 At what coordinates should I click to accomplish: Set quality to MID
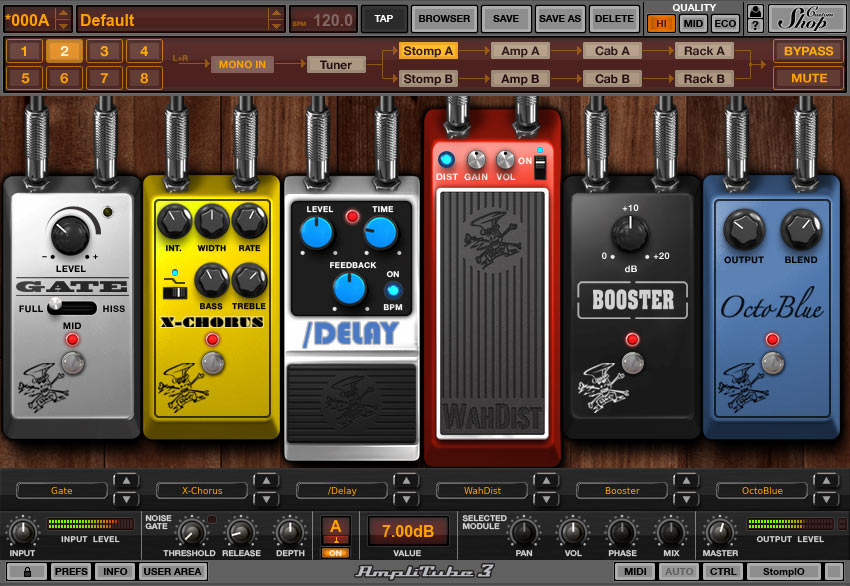tap(693, 23)
